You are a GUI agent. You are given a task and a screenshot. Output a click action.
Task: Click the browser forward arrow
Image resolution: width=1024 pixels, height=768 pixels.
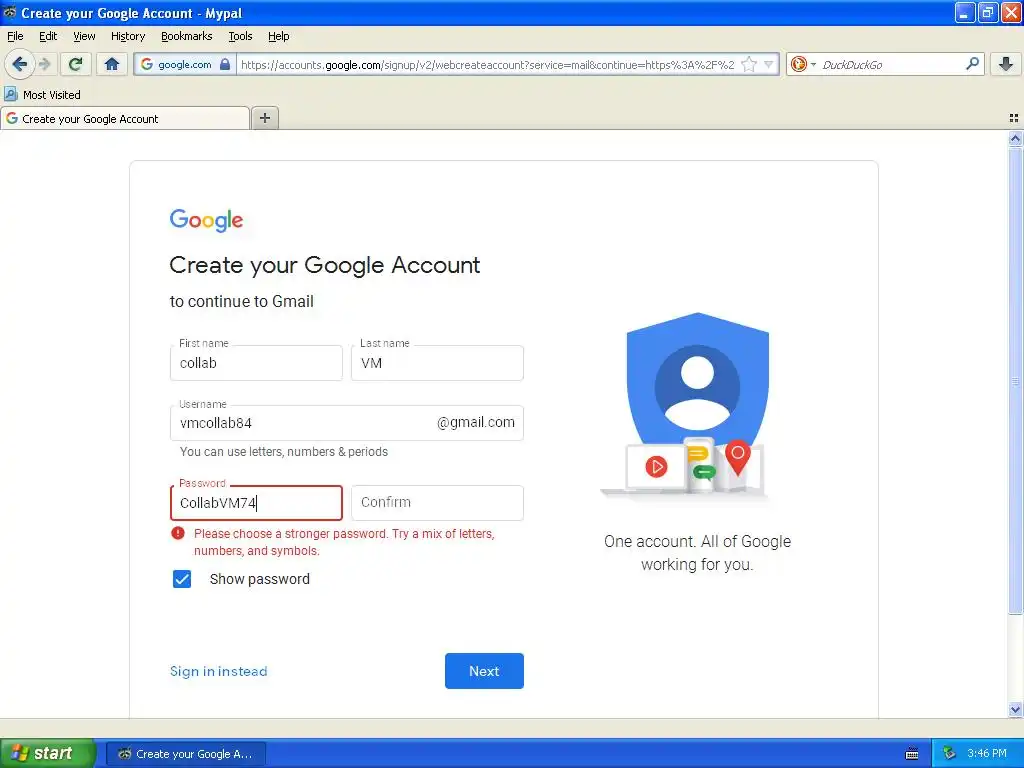[x=44, y=64]
